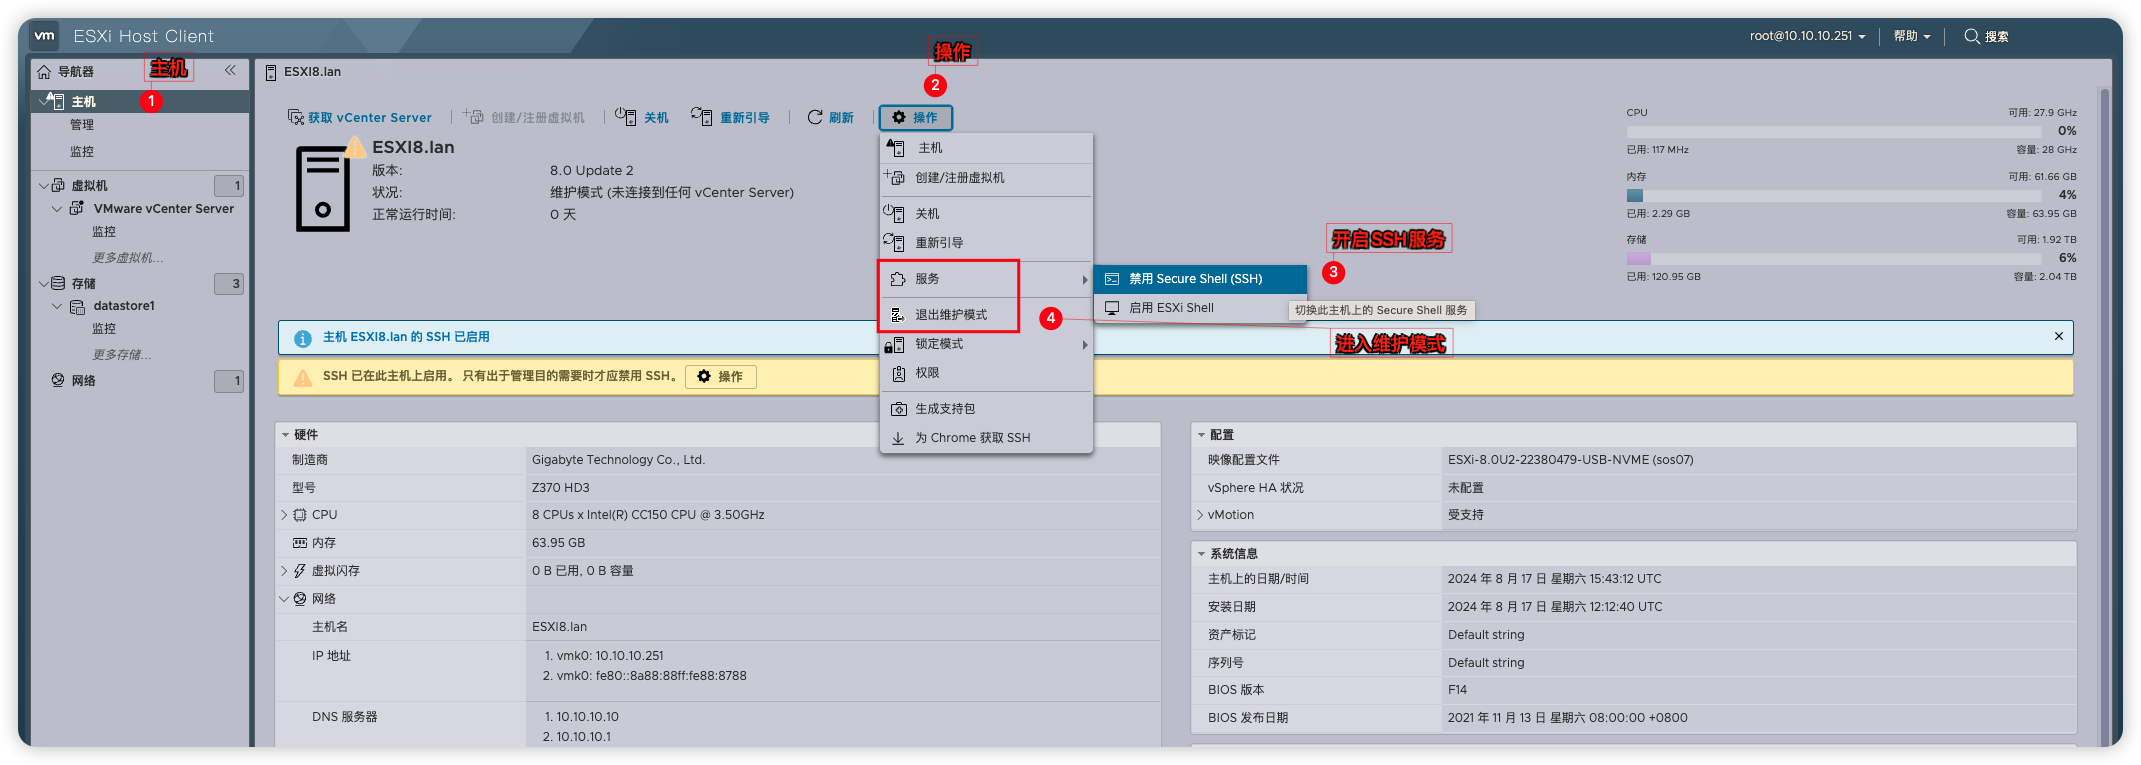
Task: Click More VMs link in navigator
Action: 128,258
